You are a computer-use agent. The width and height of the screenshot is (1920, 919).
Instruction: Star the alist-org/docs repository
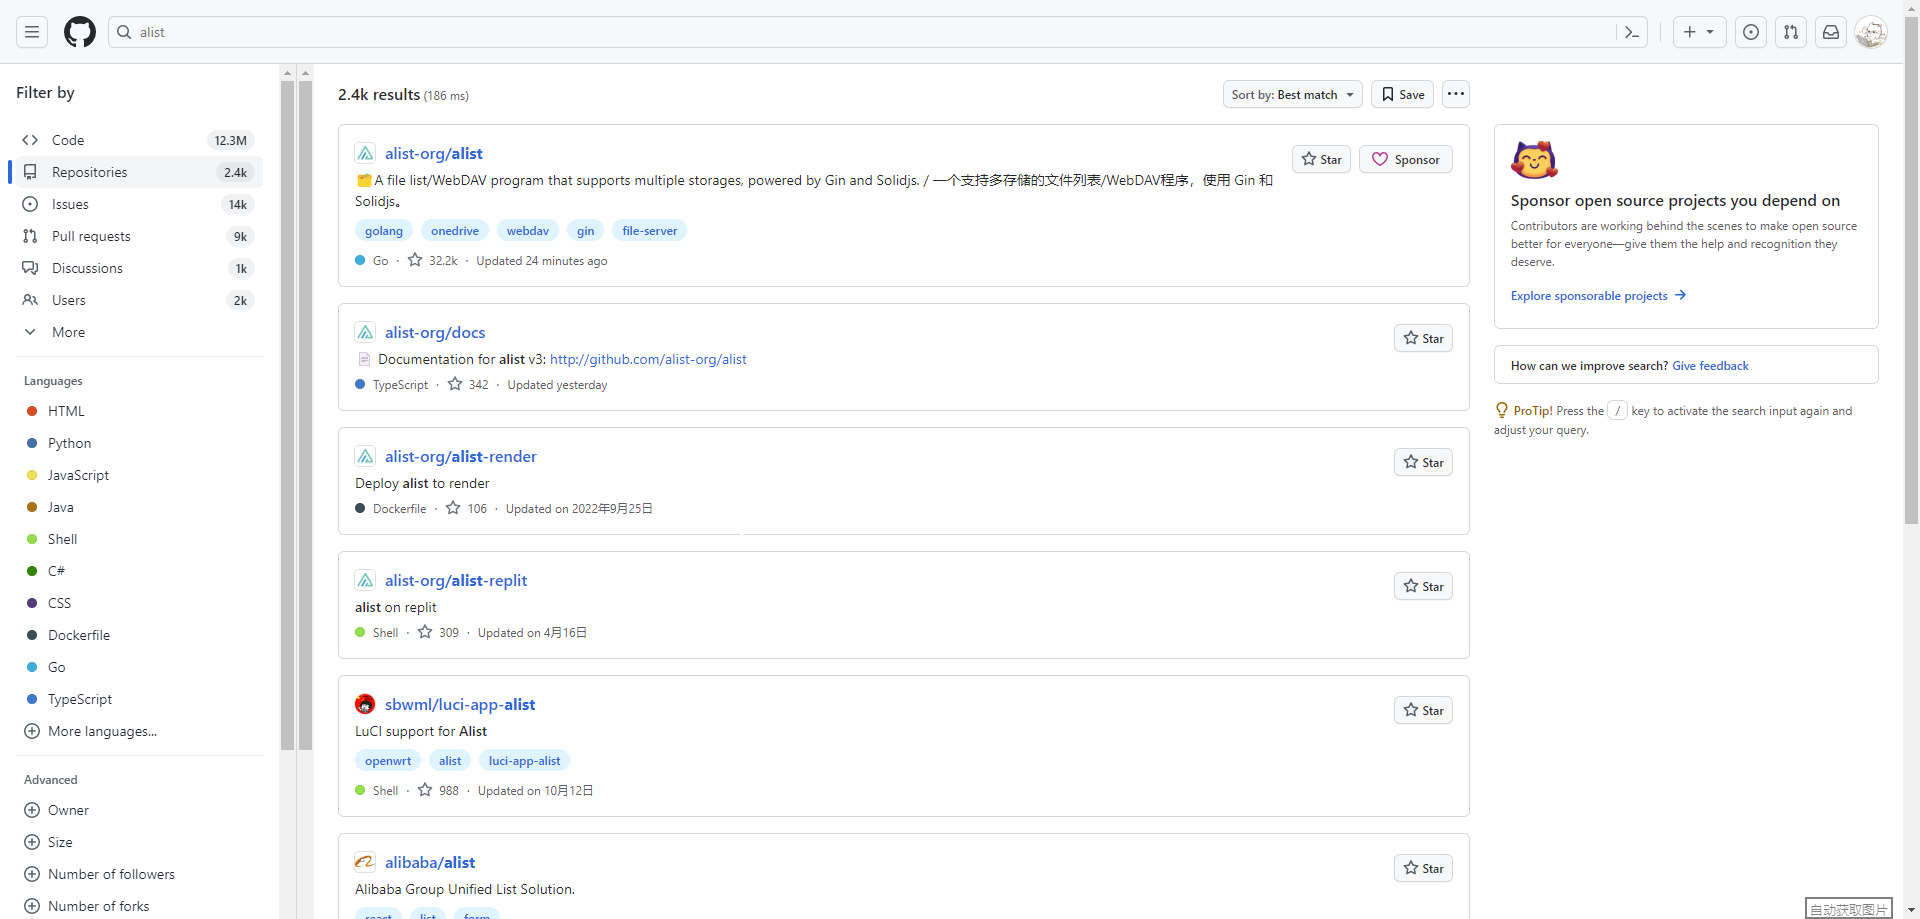(x=1423, y=338)
